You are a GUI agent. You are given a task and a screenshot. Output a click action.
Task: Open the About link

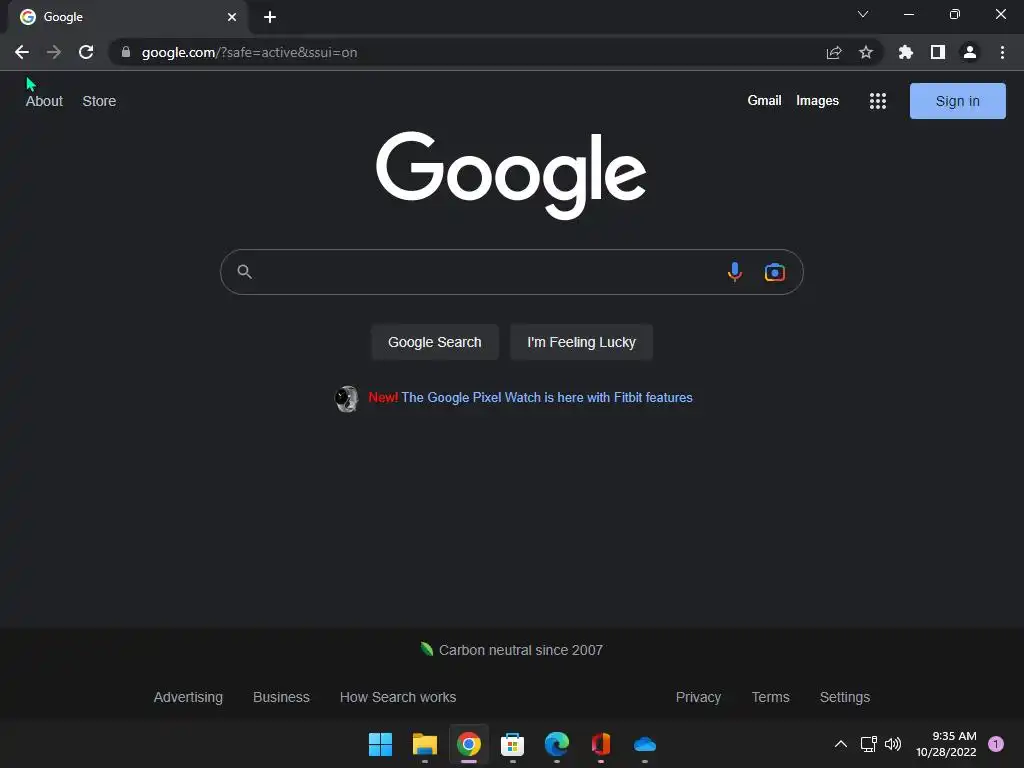[44, 101]
